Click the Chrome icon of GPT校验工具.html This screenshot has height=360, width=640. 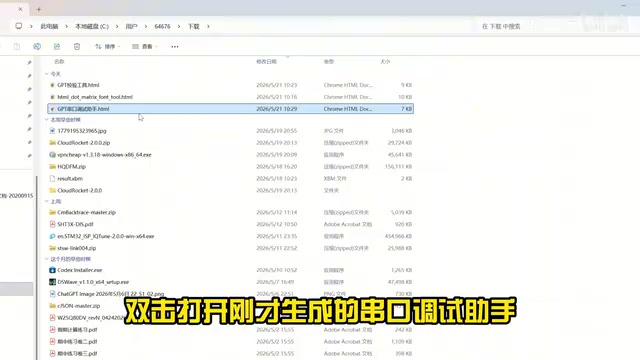pyautogui.click(x=52, y=85)
